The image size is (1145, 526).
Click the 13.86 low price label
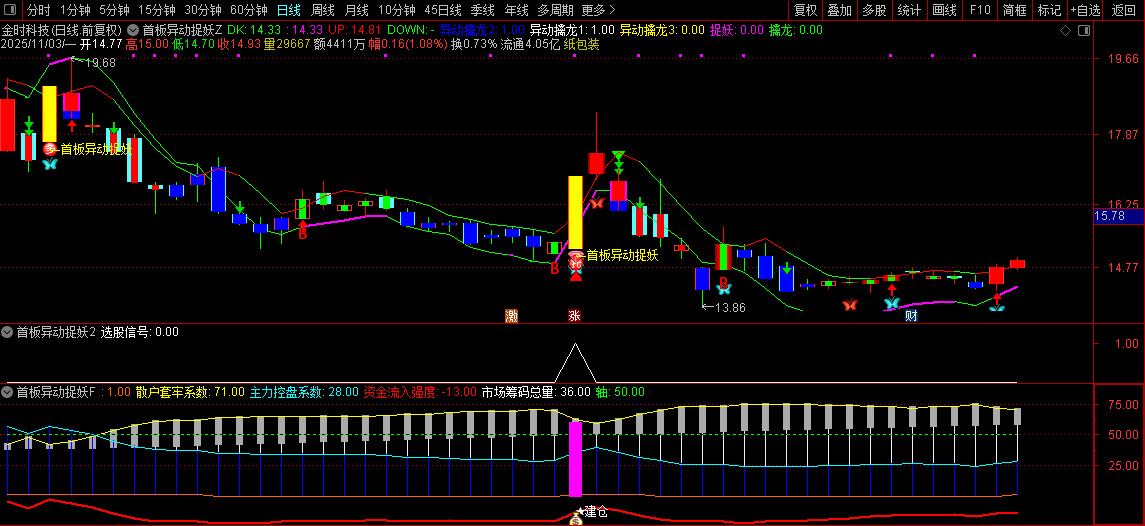click(729, 308)
